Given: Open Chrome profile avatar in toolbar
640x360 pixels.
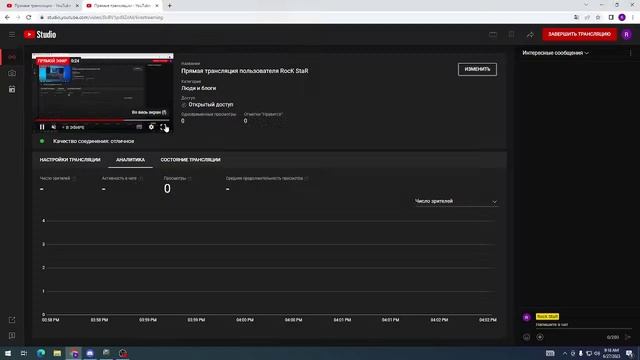Looking at the screenshot, I should [622, 18].
